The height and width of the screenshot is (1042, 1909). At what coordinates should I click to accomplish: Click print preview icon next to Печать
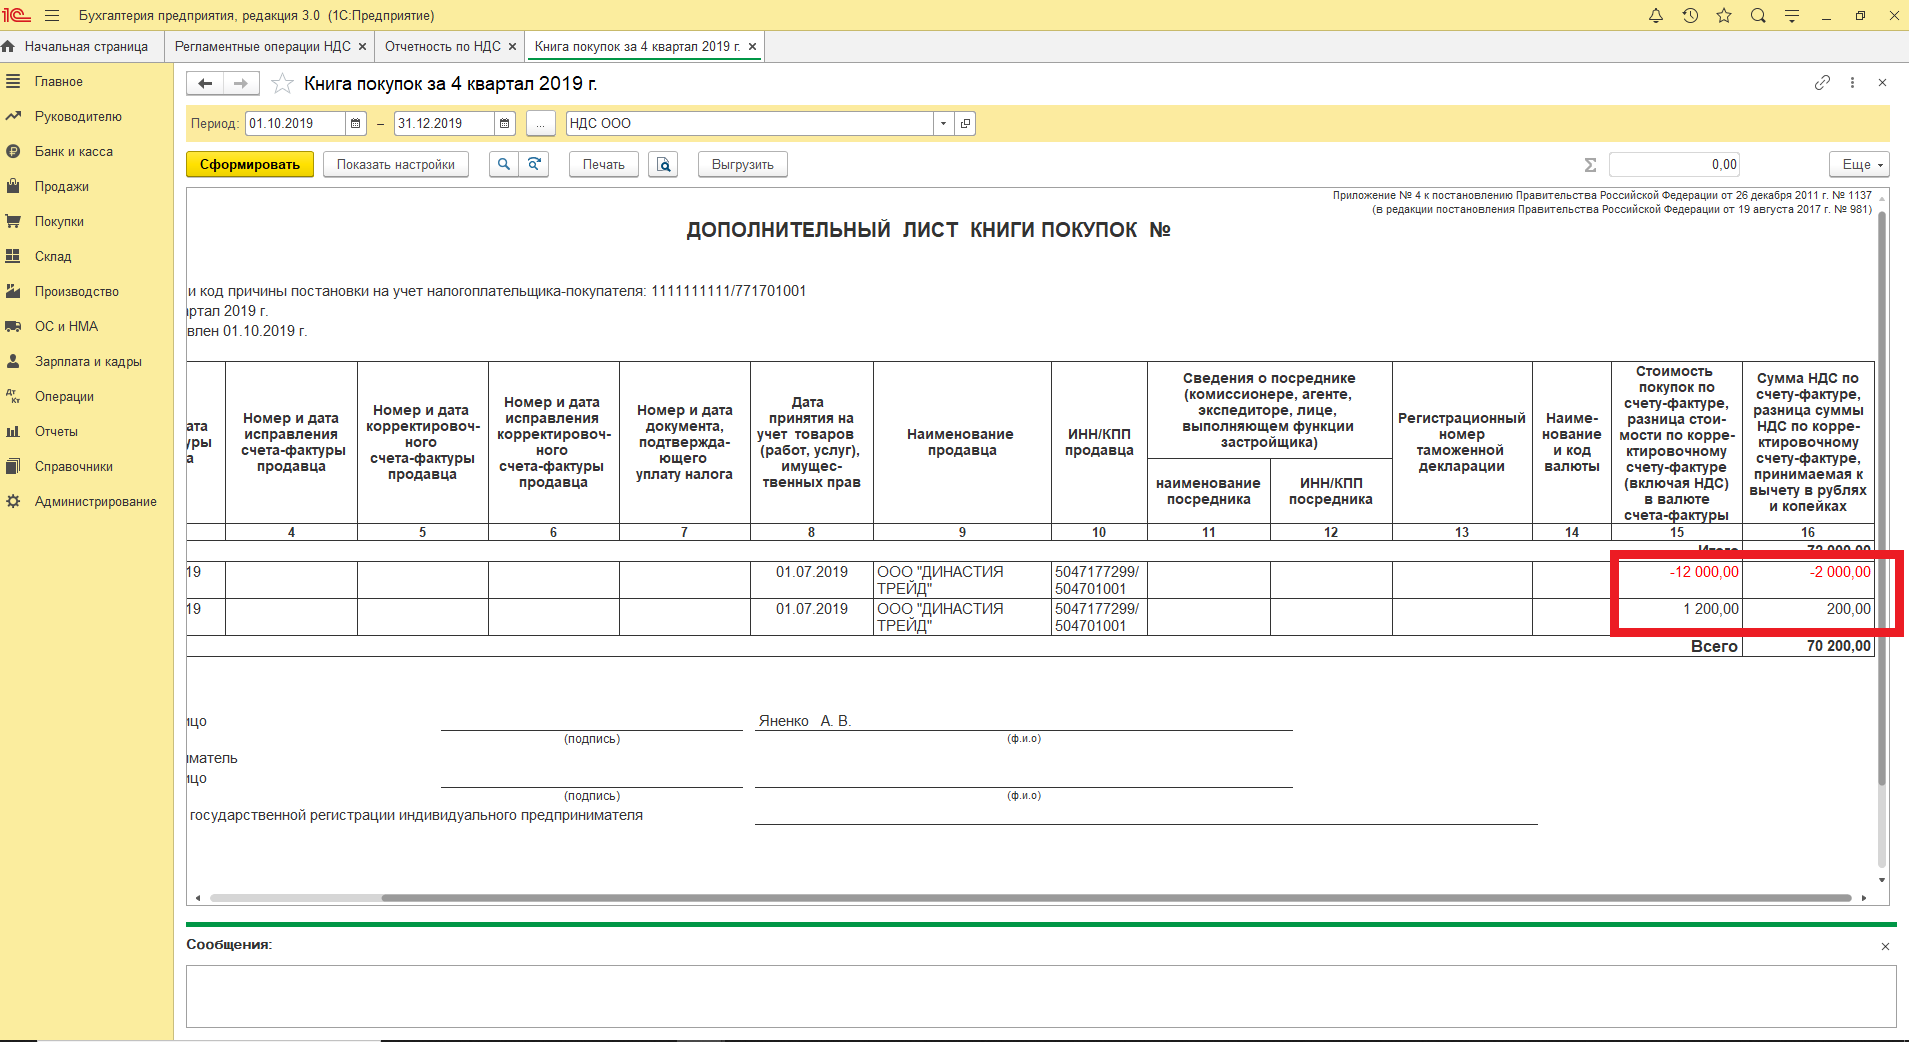[x=663, y=165]
